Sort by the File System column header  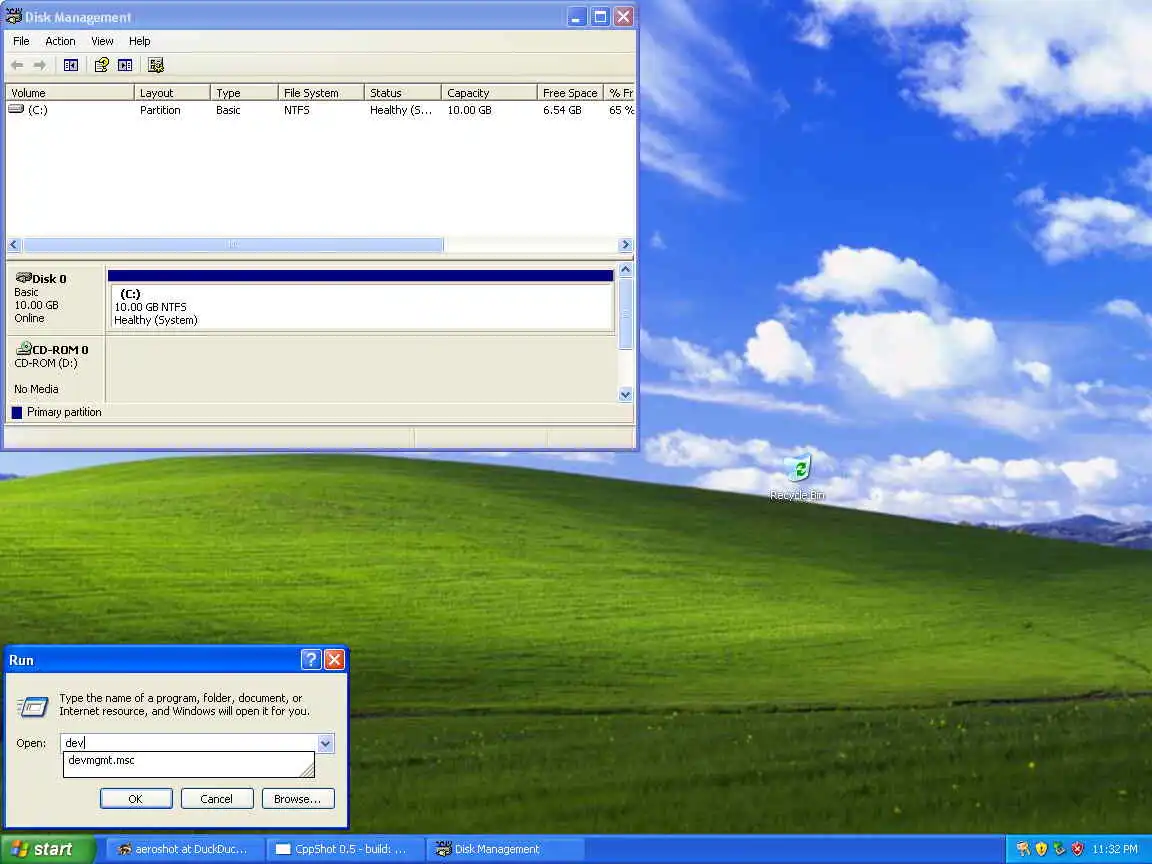pyautogui.click(x=321, y=93)
